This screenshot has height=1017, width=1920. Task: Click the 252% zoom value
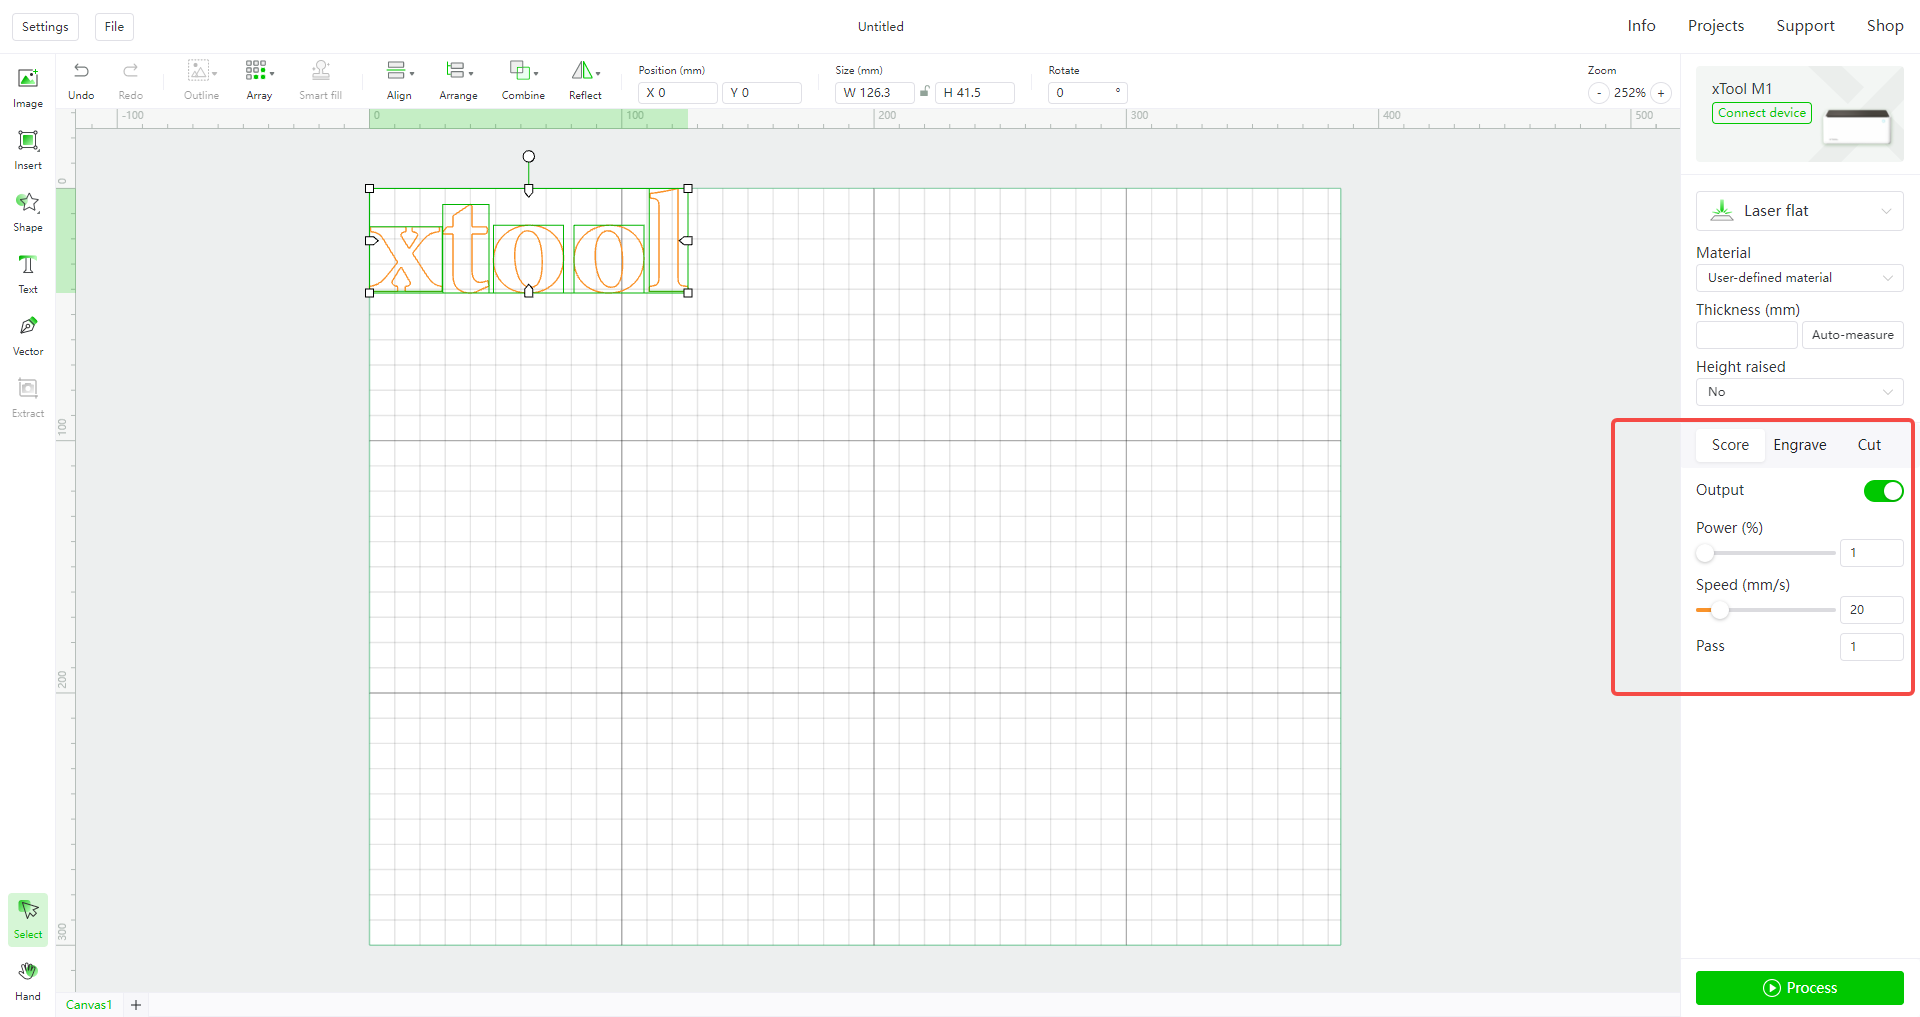click(x=1630, y=93)
